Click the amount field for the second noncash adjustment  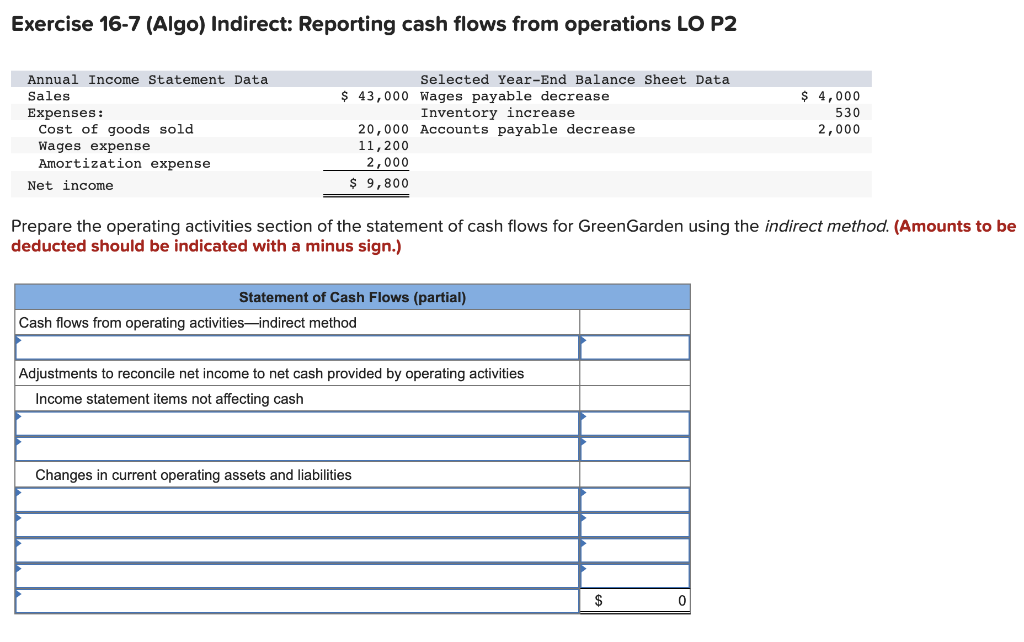(633, 449)
